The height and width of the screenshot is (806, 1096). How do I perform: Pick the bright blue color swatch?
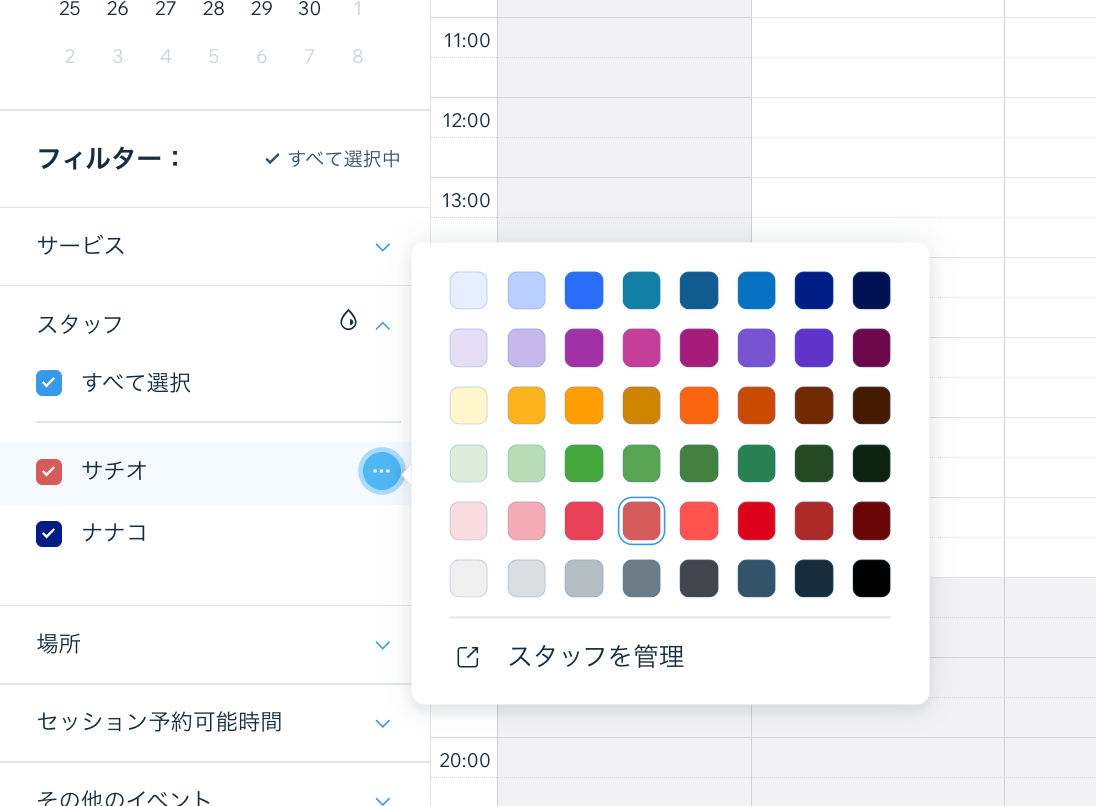click(584, 290)
